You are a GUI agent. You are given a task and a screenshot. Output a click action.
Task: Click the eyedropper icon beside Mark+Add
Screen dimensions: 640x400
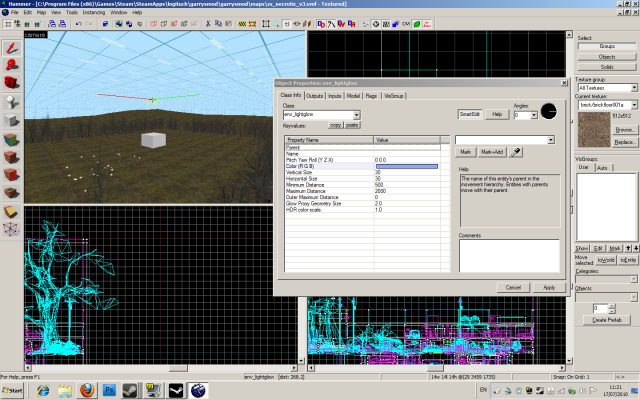click(517, 152)
